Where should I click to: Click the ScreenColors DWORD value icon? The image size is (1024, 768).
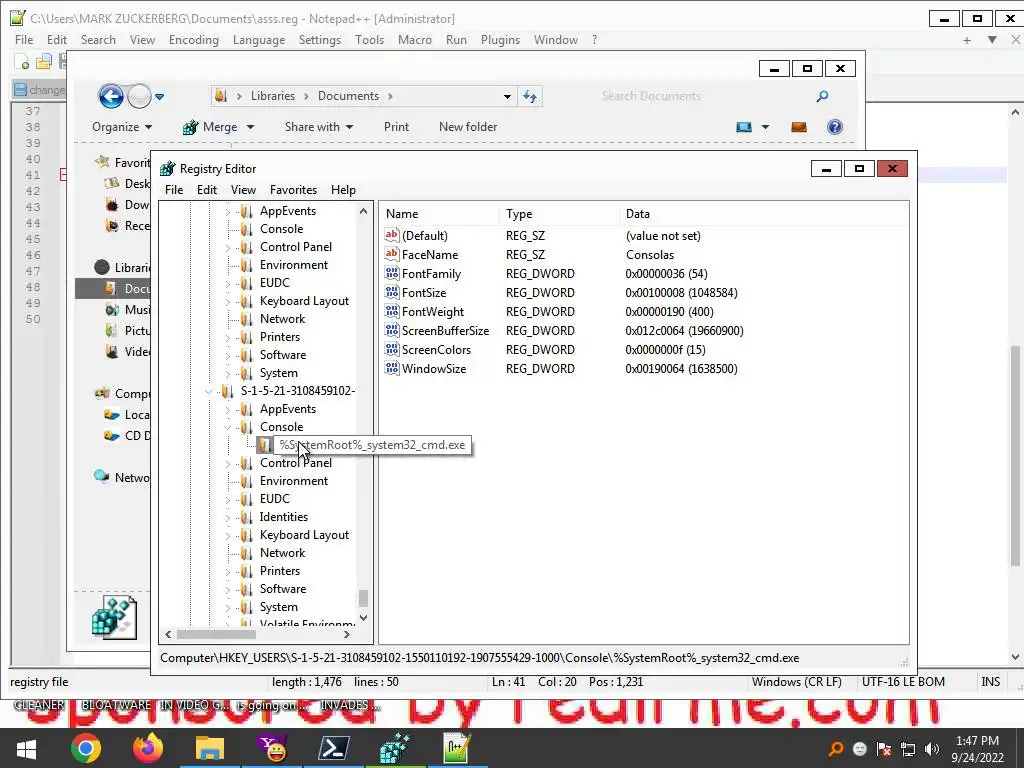(392, 349)
